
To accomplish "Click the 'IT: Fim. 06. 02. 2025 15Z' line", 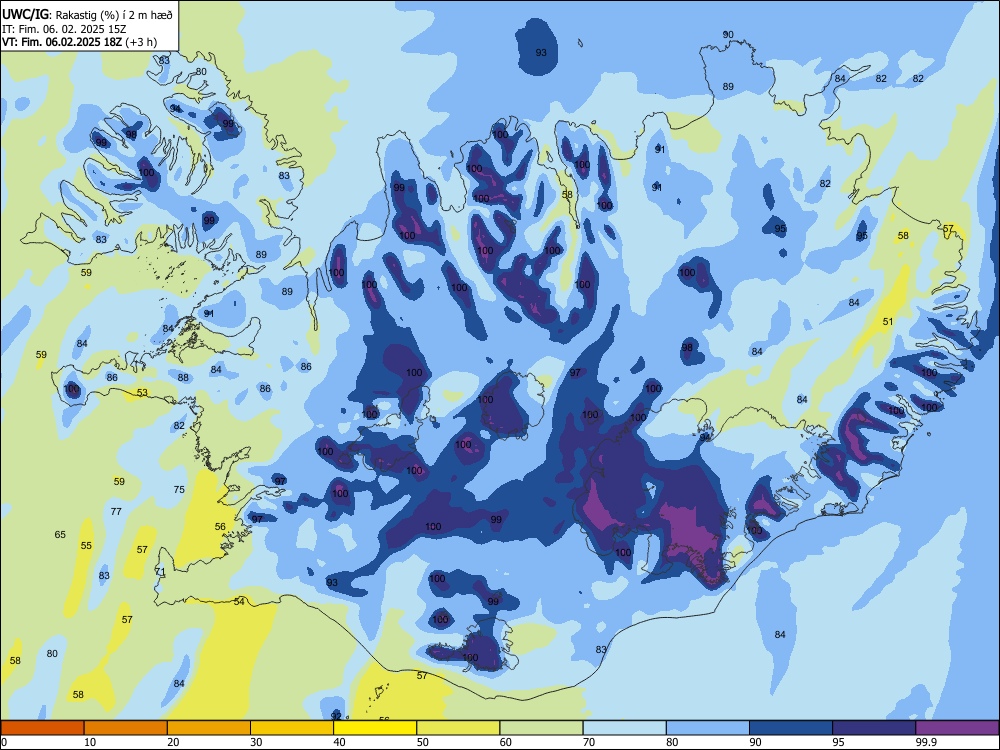I will click(x=66, y=29).
